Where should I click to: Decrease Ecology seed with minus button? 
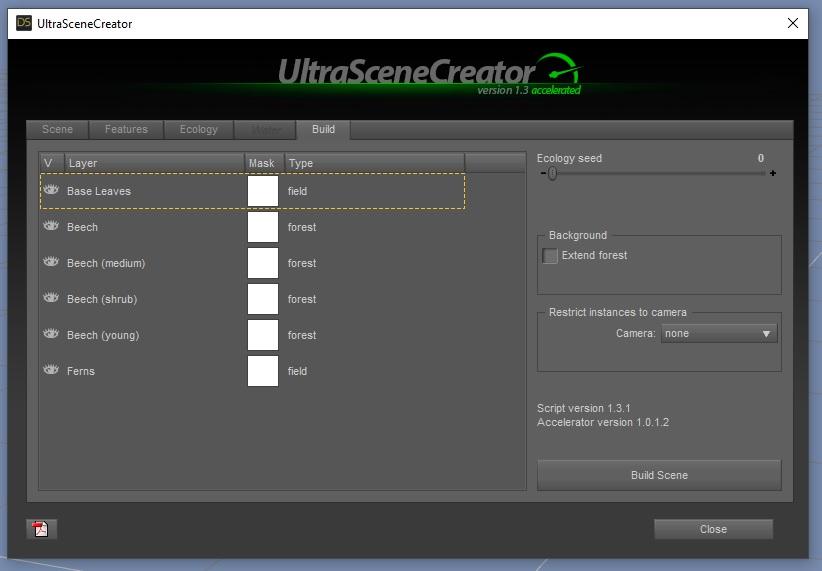coord(543,173)
